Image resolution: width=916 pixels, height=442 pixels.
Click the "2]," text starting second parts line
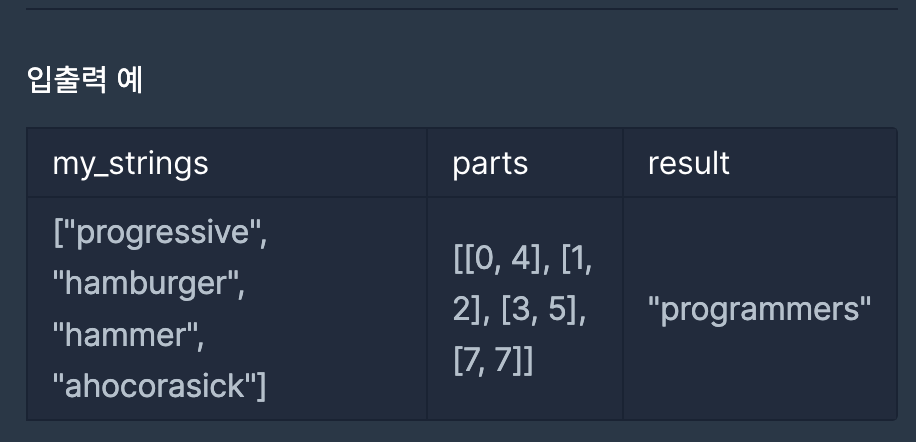tap(472, 309)
